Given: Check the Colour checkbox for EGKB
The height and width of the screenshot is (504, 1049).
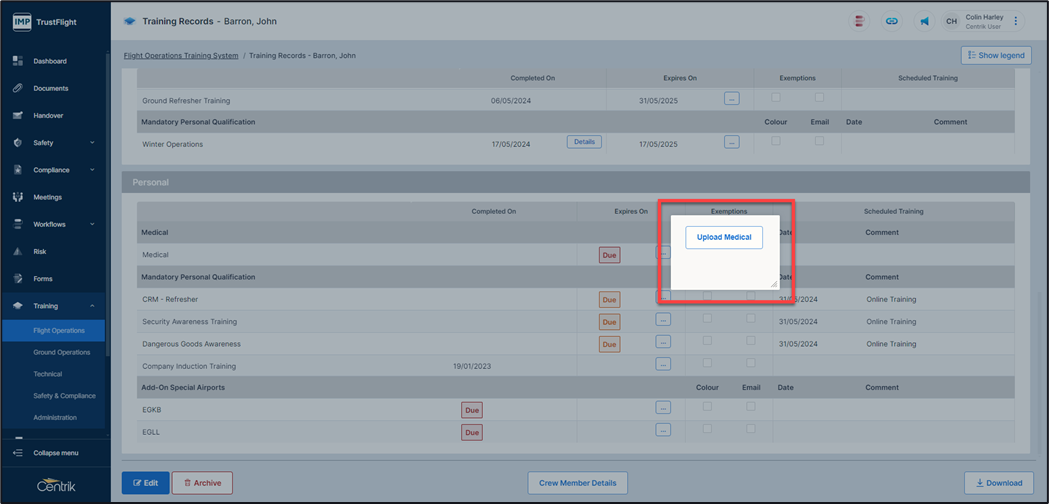Looking at the screenshot, I should point(707,407).
